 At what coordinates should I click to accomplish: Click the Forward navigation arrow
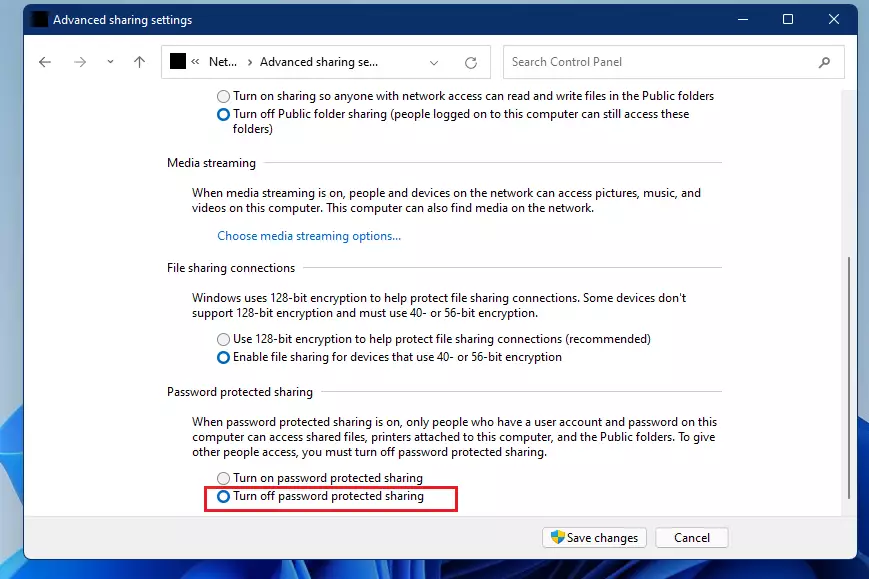[x=80, y=62]
